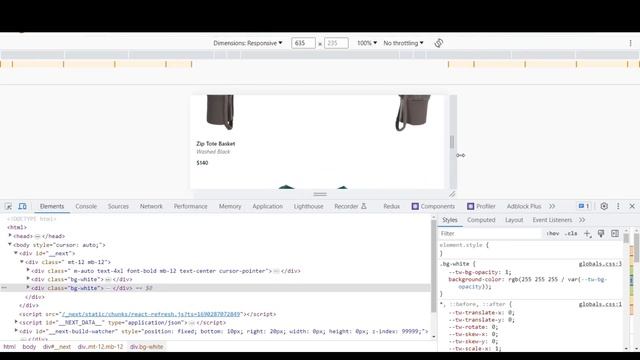Viewport: 640px width, 360px height.
Task: Click the bottom viewport resize handle
Action: pyautogui.click(x=320, y=194)
